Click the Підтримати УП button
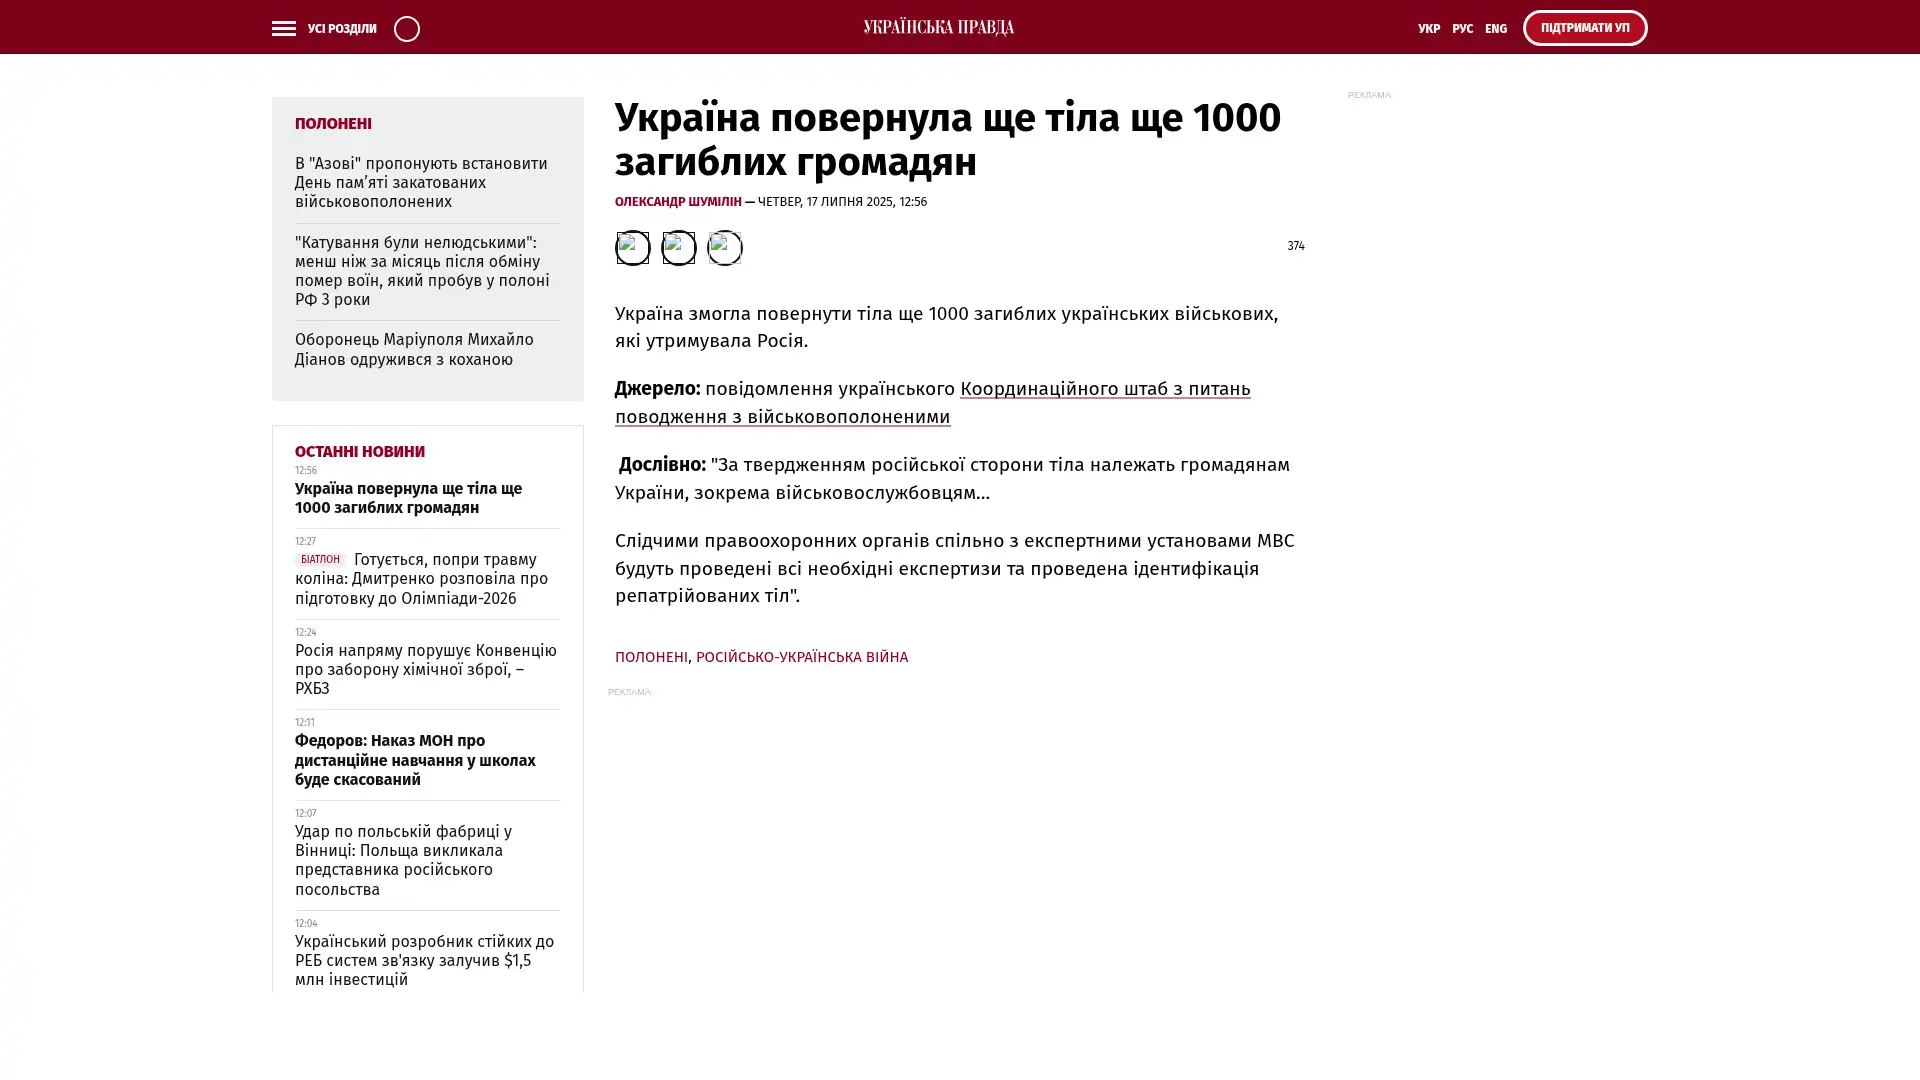The image size is (1920, 1080). point(1584,28)
